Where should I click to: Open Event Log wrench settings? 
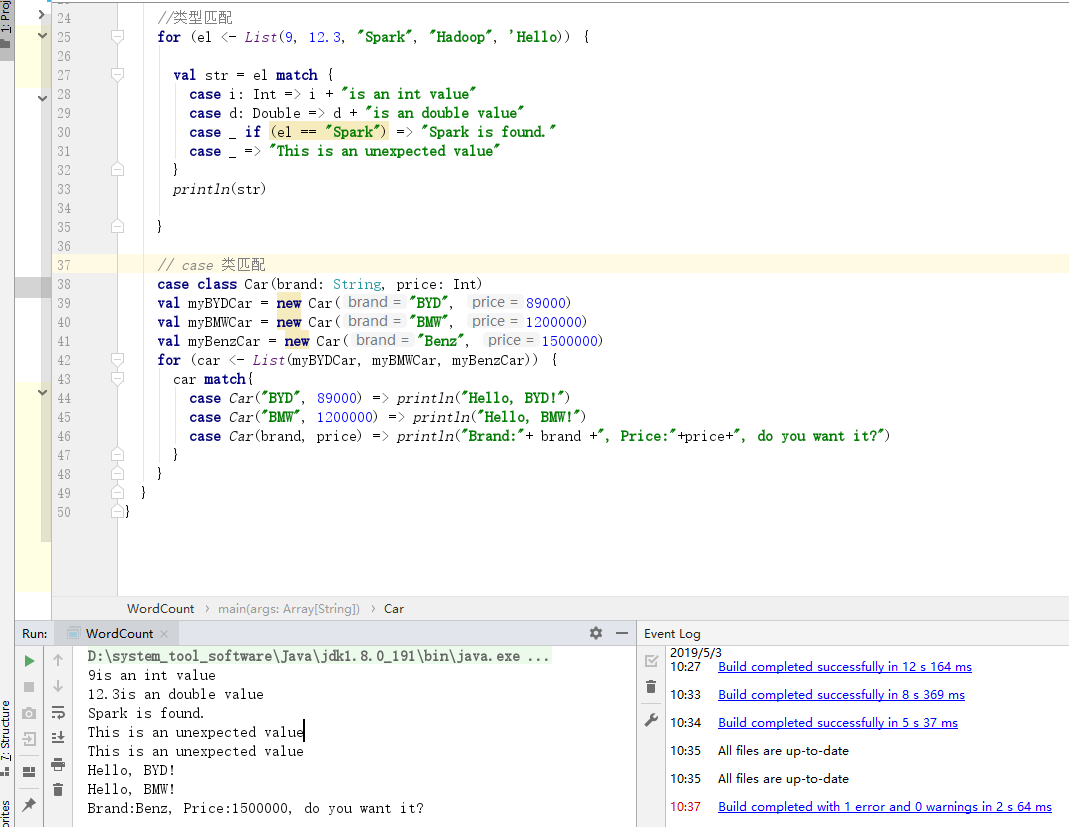point(651,720)
